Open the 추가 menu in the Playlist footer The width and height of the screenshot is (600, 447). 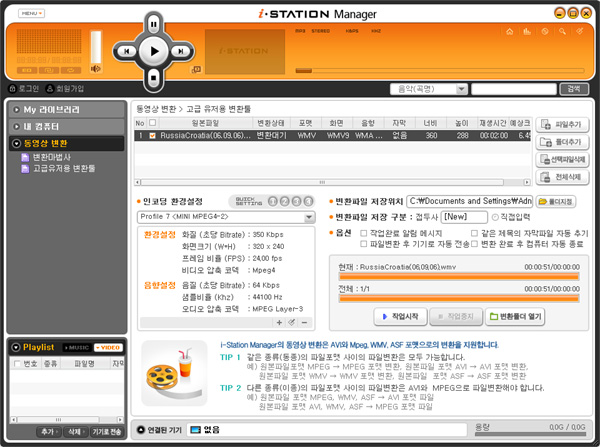[49, 432]
